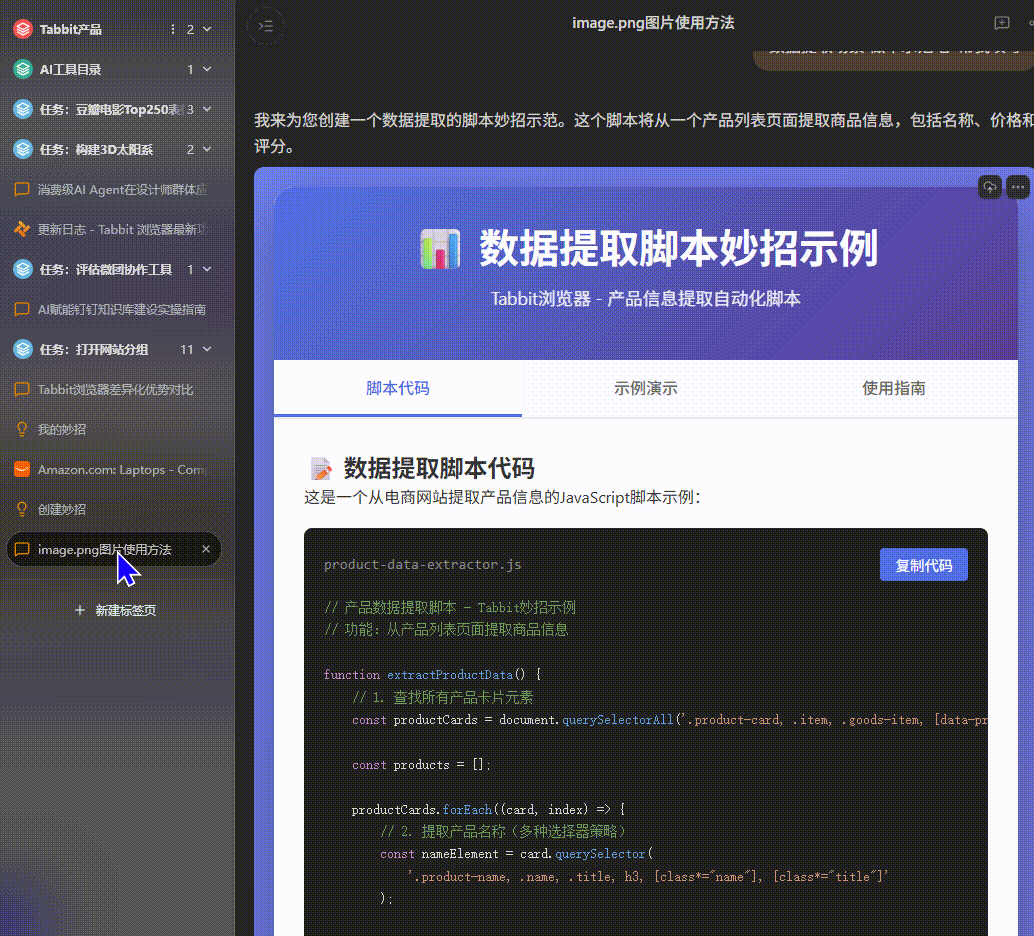1034x936 pixels.
Task: Click the 打开网站分组 task icon
Action: coord(23,349)
